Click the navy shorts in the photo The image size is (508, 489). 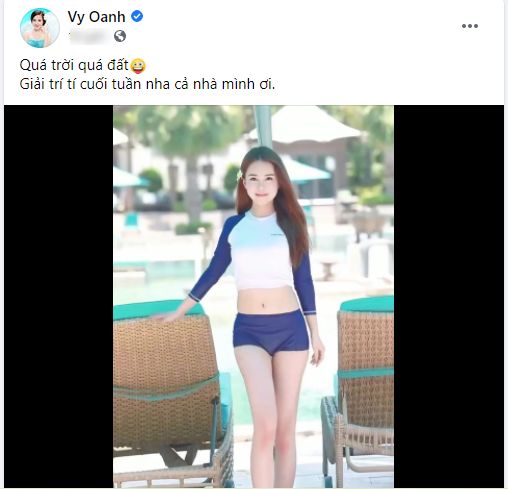(271, 331)
